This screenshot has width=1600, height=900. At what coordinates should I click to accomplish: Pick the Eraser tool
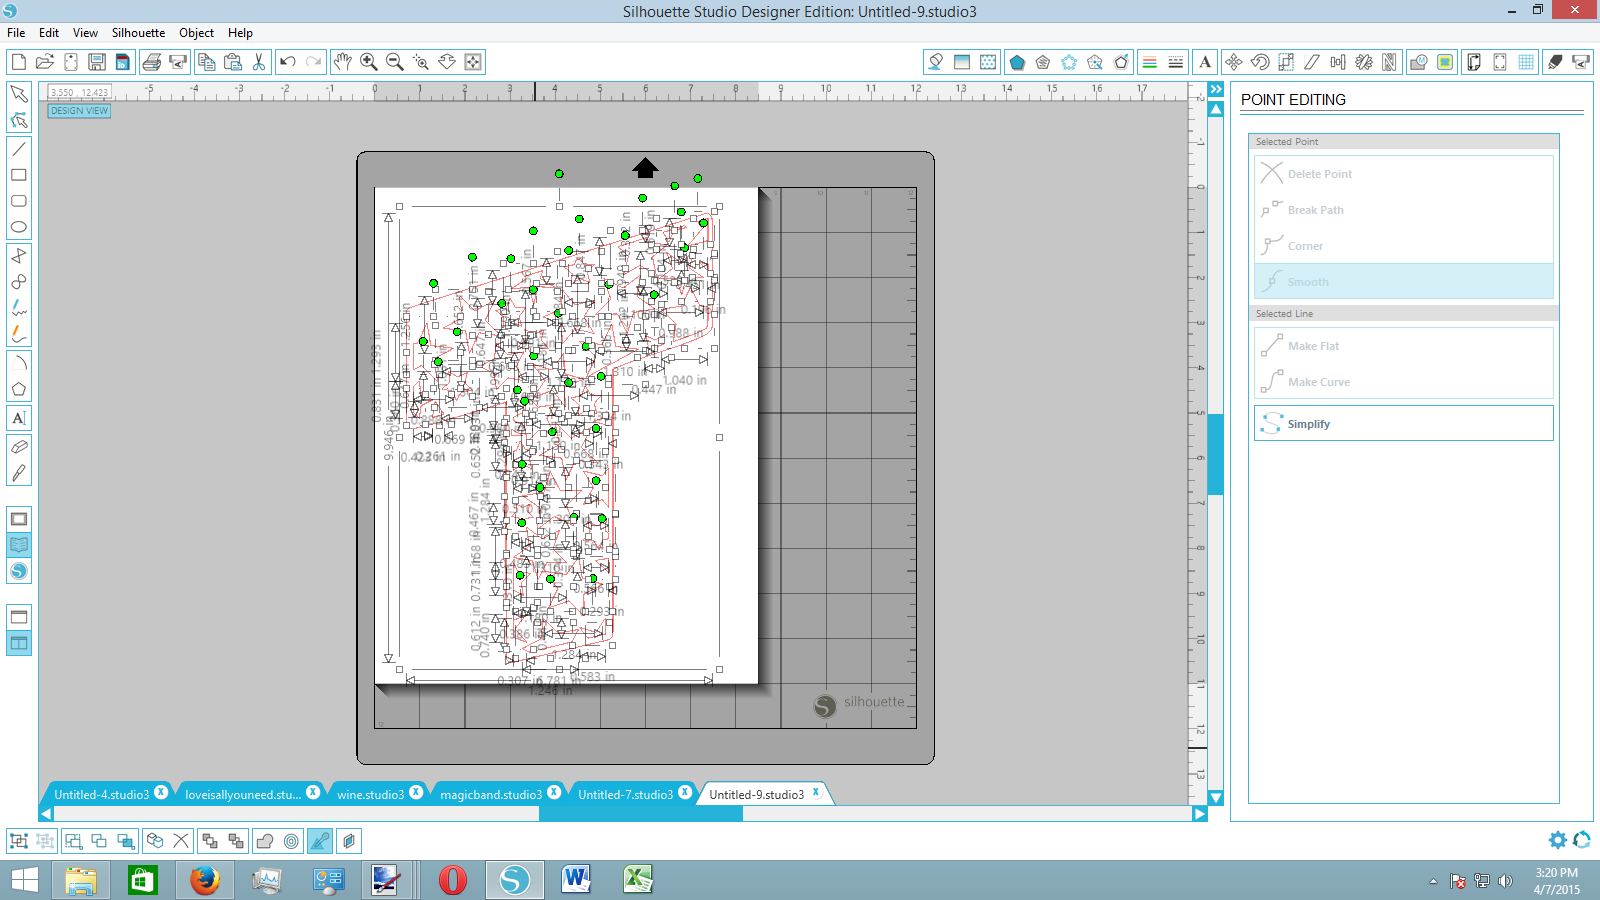(18, 447)
